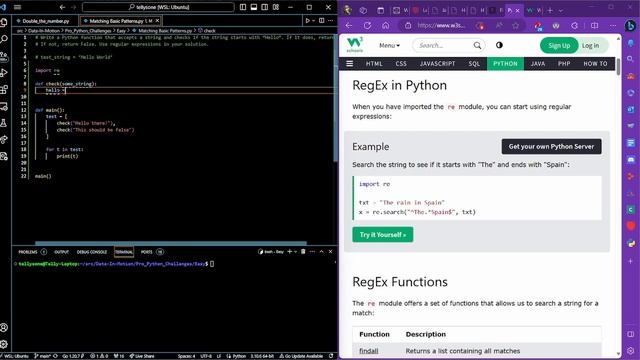Open browser Settings and more ellipsis
This screenshot has width=640, height=360.
click(613, 25)
